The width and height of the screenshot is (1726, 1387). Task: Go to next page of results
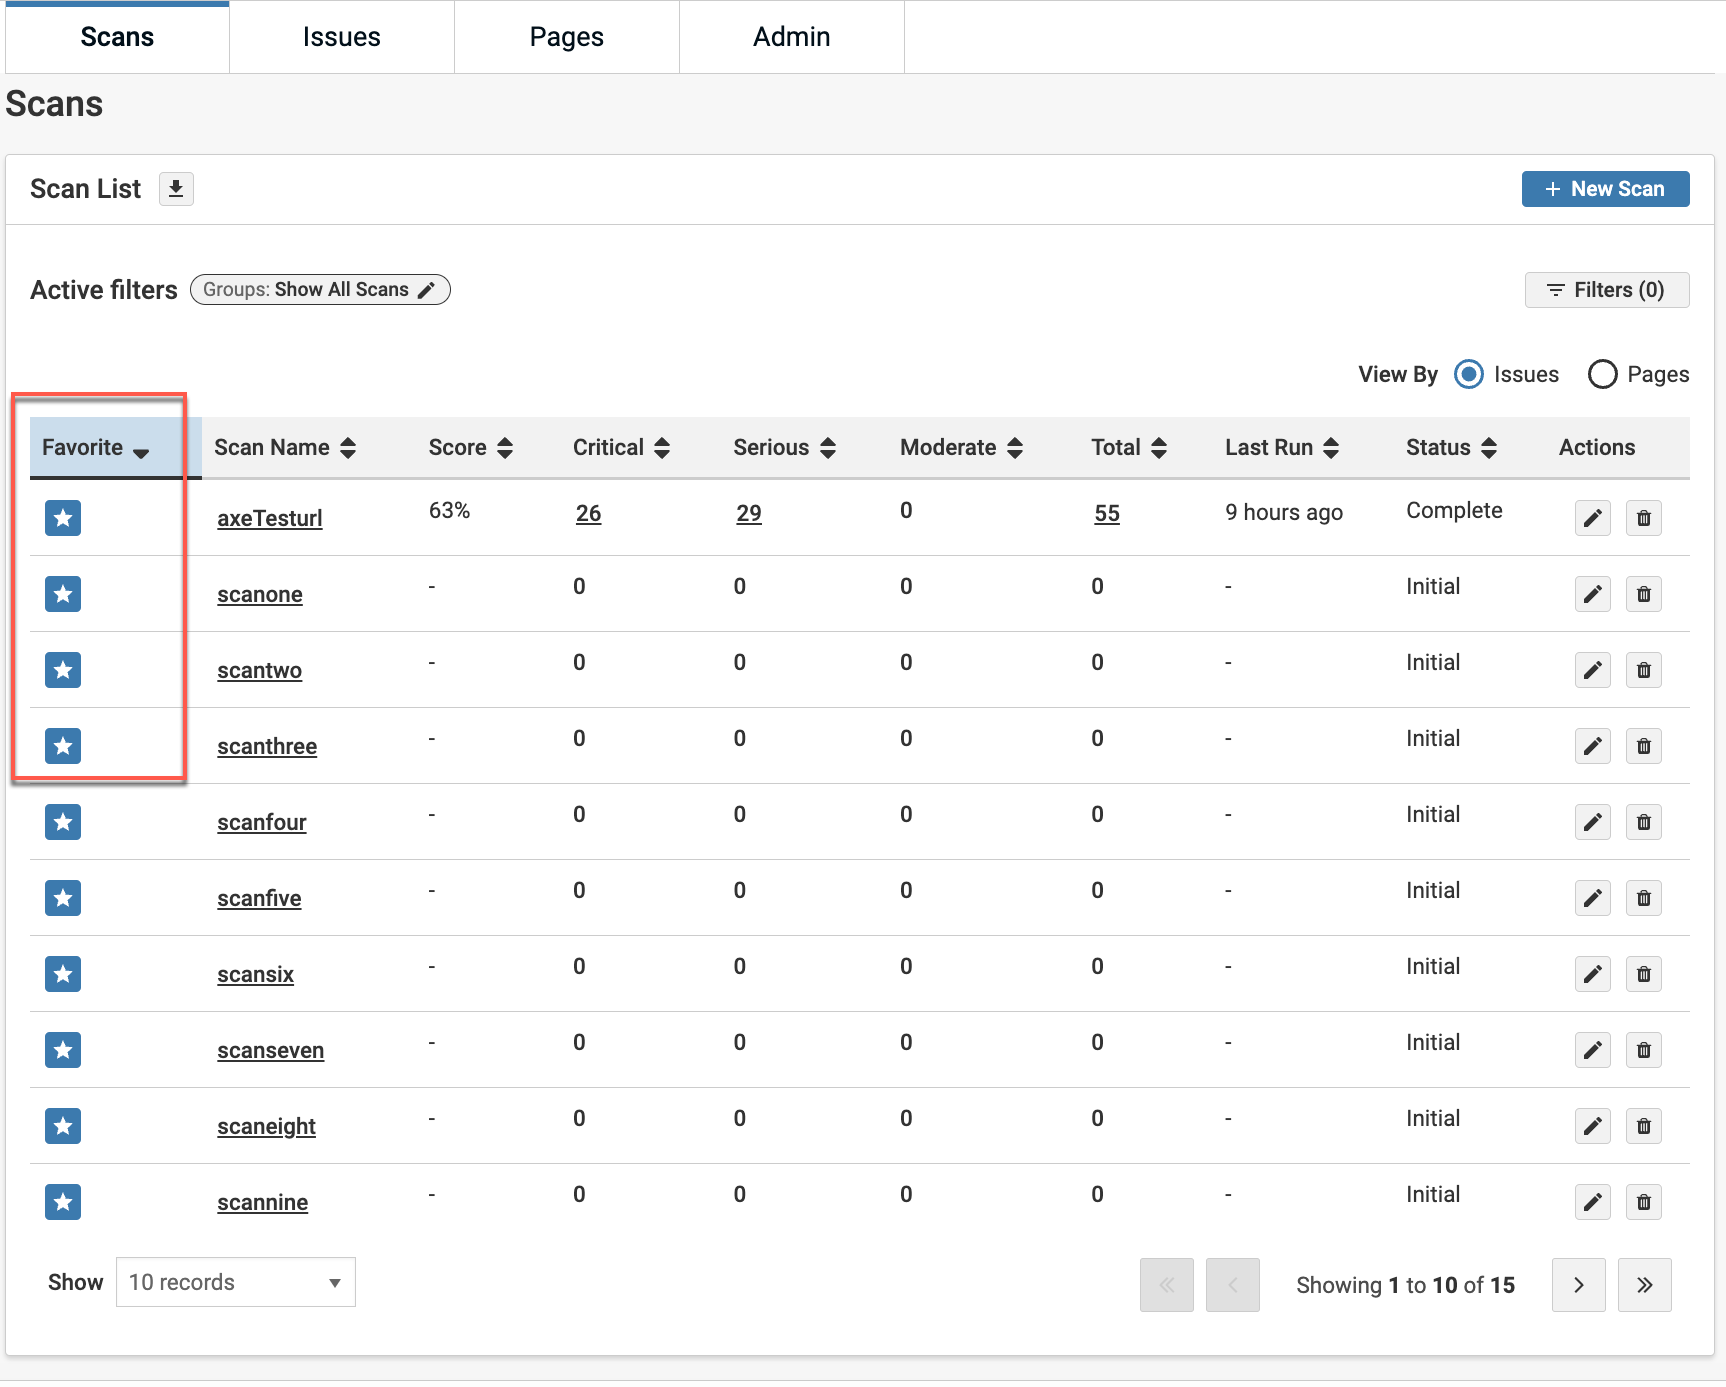(x=1578, y=1285)
